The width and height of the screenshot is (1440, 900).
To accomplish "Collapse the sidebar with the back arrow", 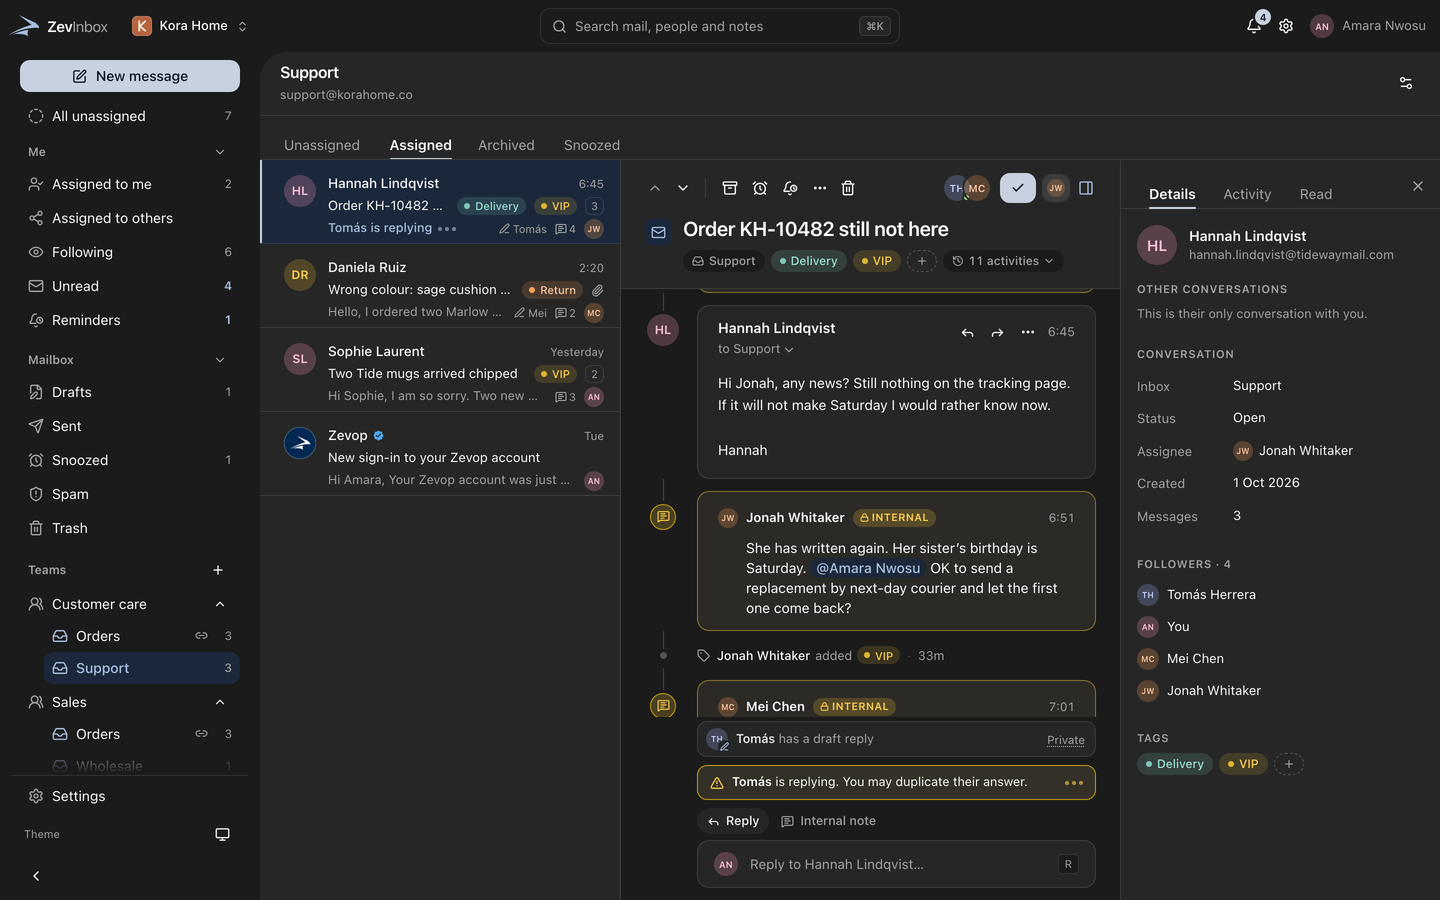I will pos(36,876).
